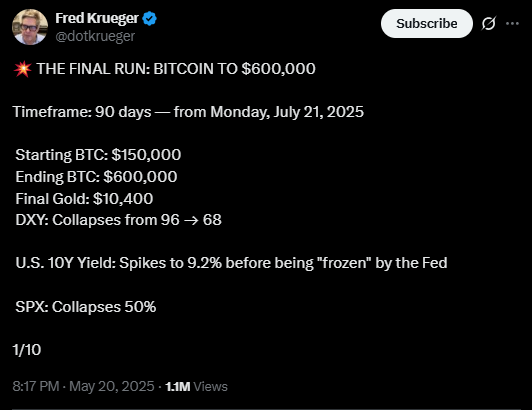Image resolution: width=532 pixels, height=410 pixels.
Task: Open the @dotkrueger handle link
Action: tap(95, 36)
